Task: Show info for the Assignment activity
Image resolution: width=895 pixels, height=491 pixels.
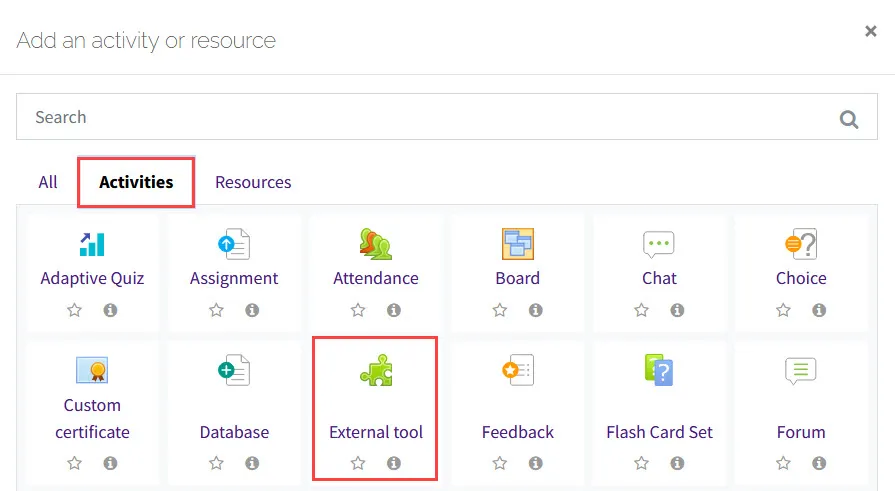Action: pyautogui.click(x=252, y=310)
